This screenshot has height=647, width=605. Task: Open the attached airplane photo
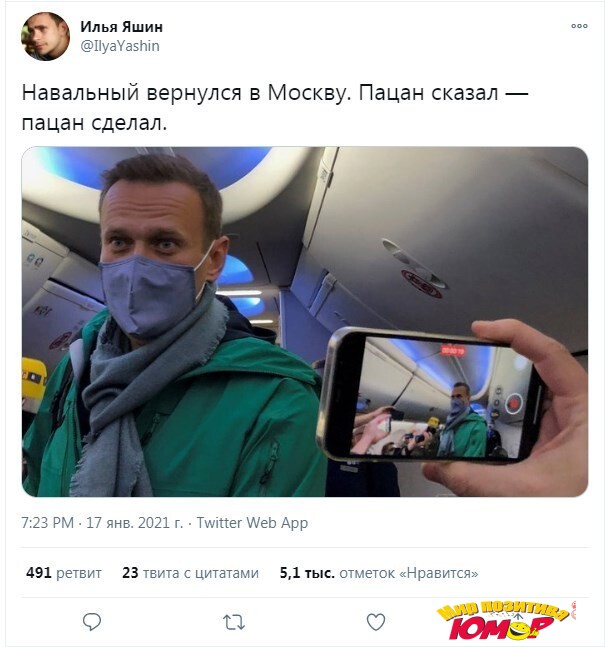click(x=305, y=321)
